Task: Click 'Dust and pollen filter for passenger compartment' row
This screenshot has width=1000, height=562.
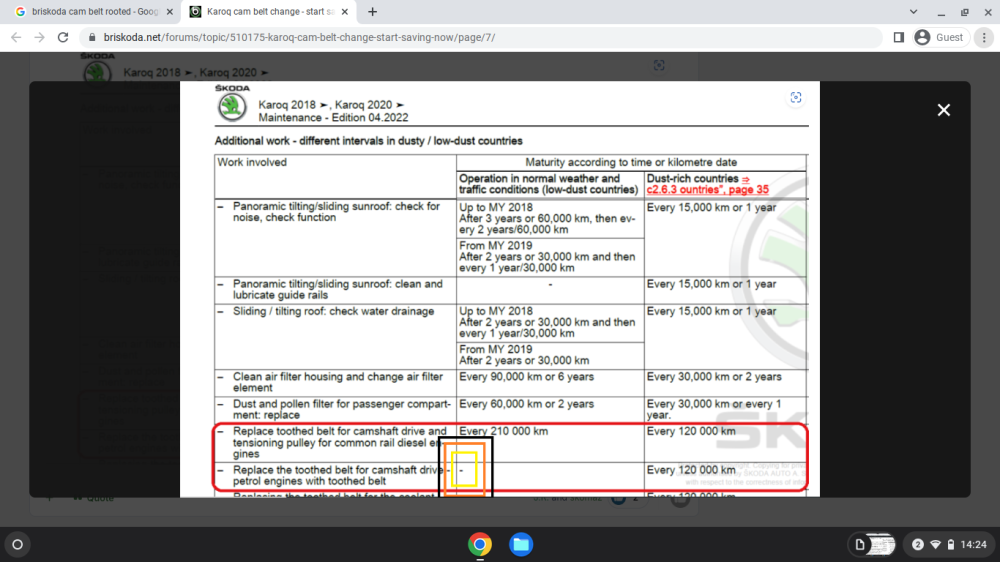Action: [341, 410]
